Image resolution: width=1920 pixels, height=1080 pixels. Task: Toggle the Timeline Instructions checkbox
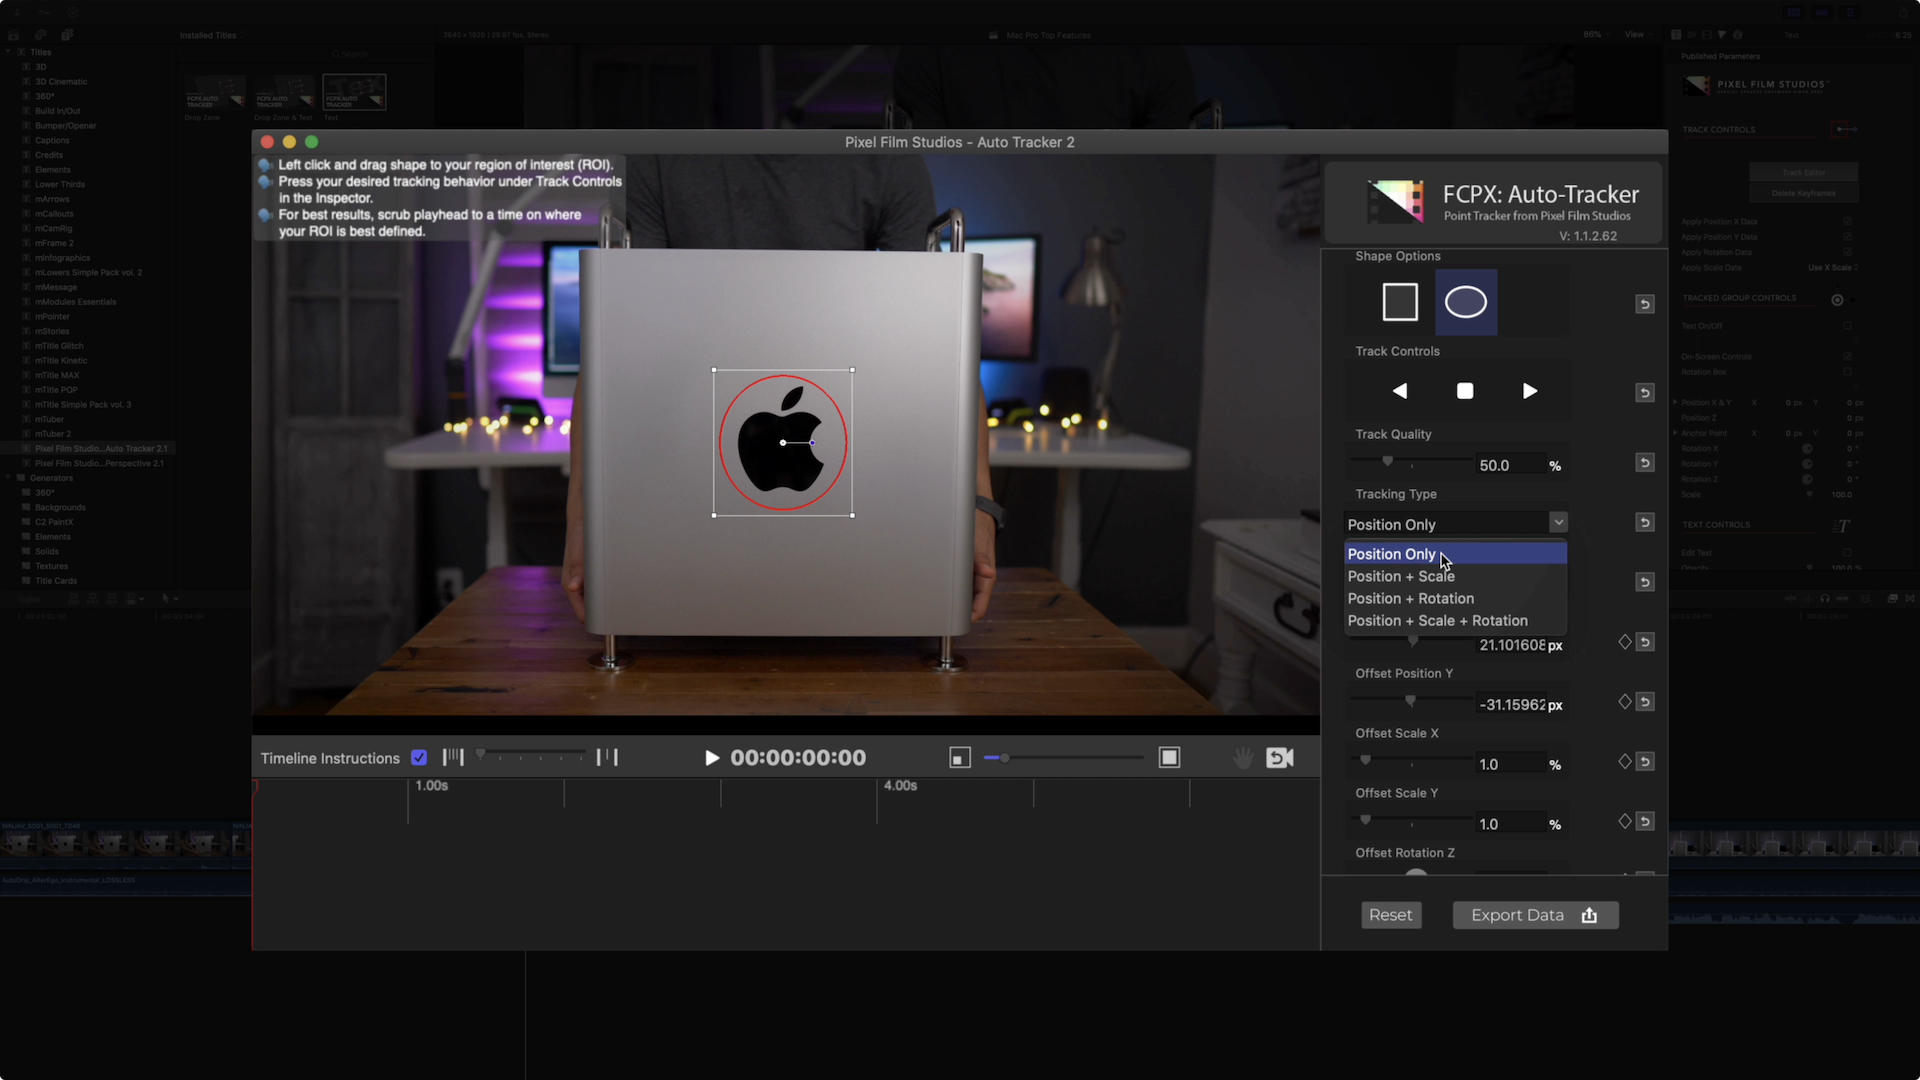pos(419,758)
